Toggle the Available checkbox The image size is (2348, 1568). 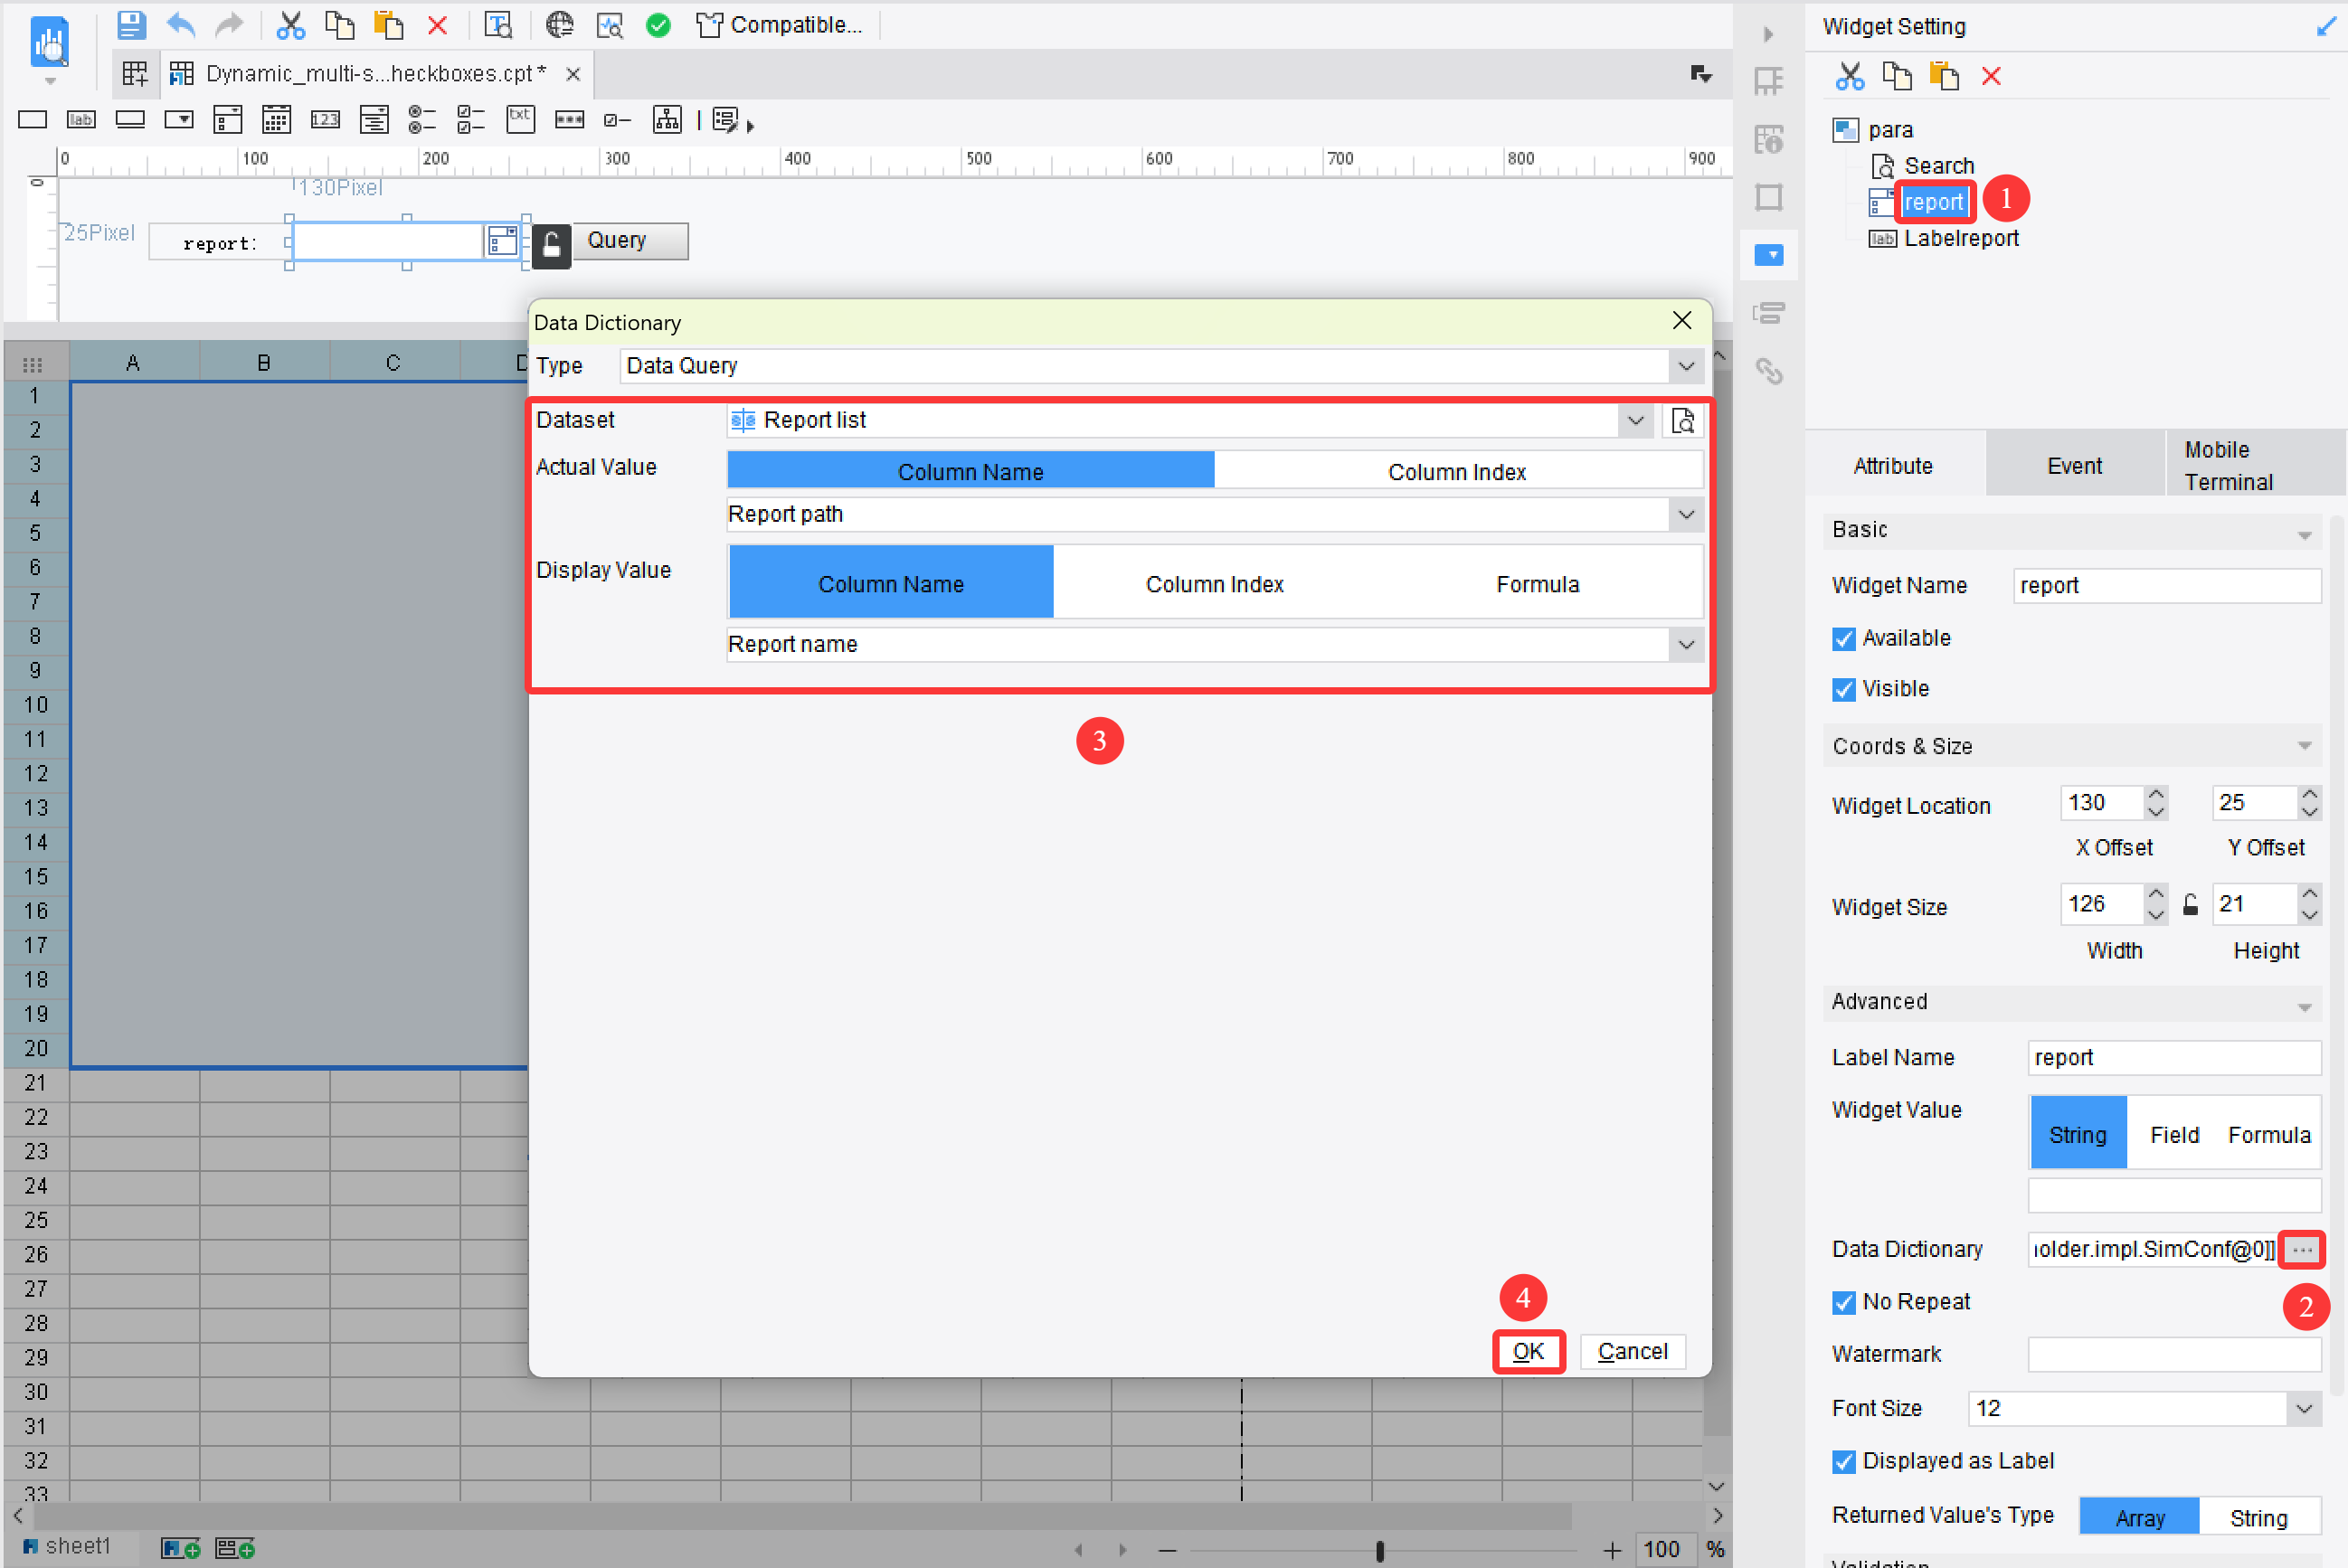pyautogui.click(x=1844, y=639)
